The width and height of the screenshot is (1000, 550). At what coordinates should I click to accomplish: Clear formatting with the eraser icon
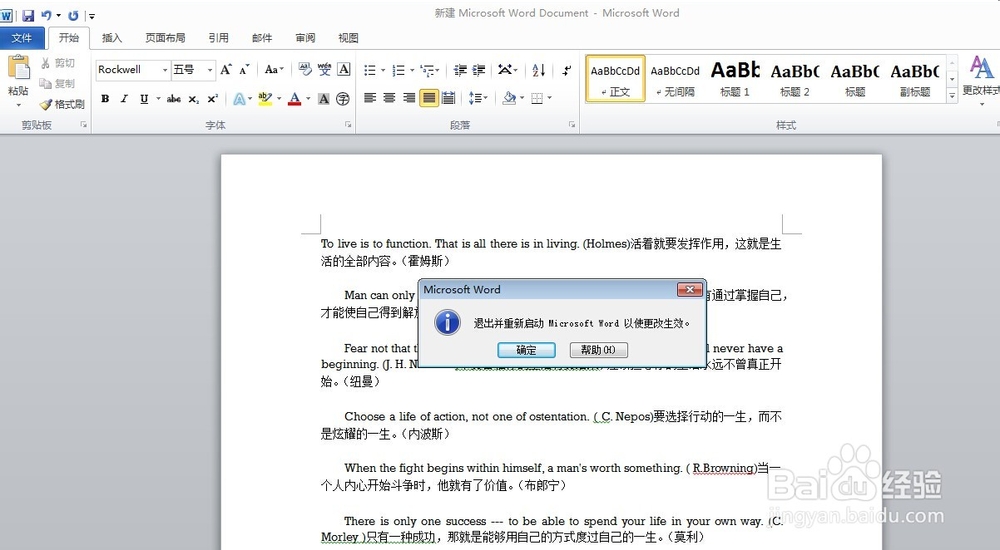point(305,70)
